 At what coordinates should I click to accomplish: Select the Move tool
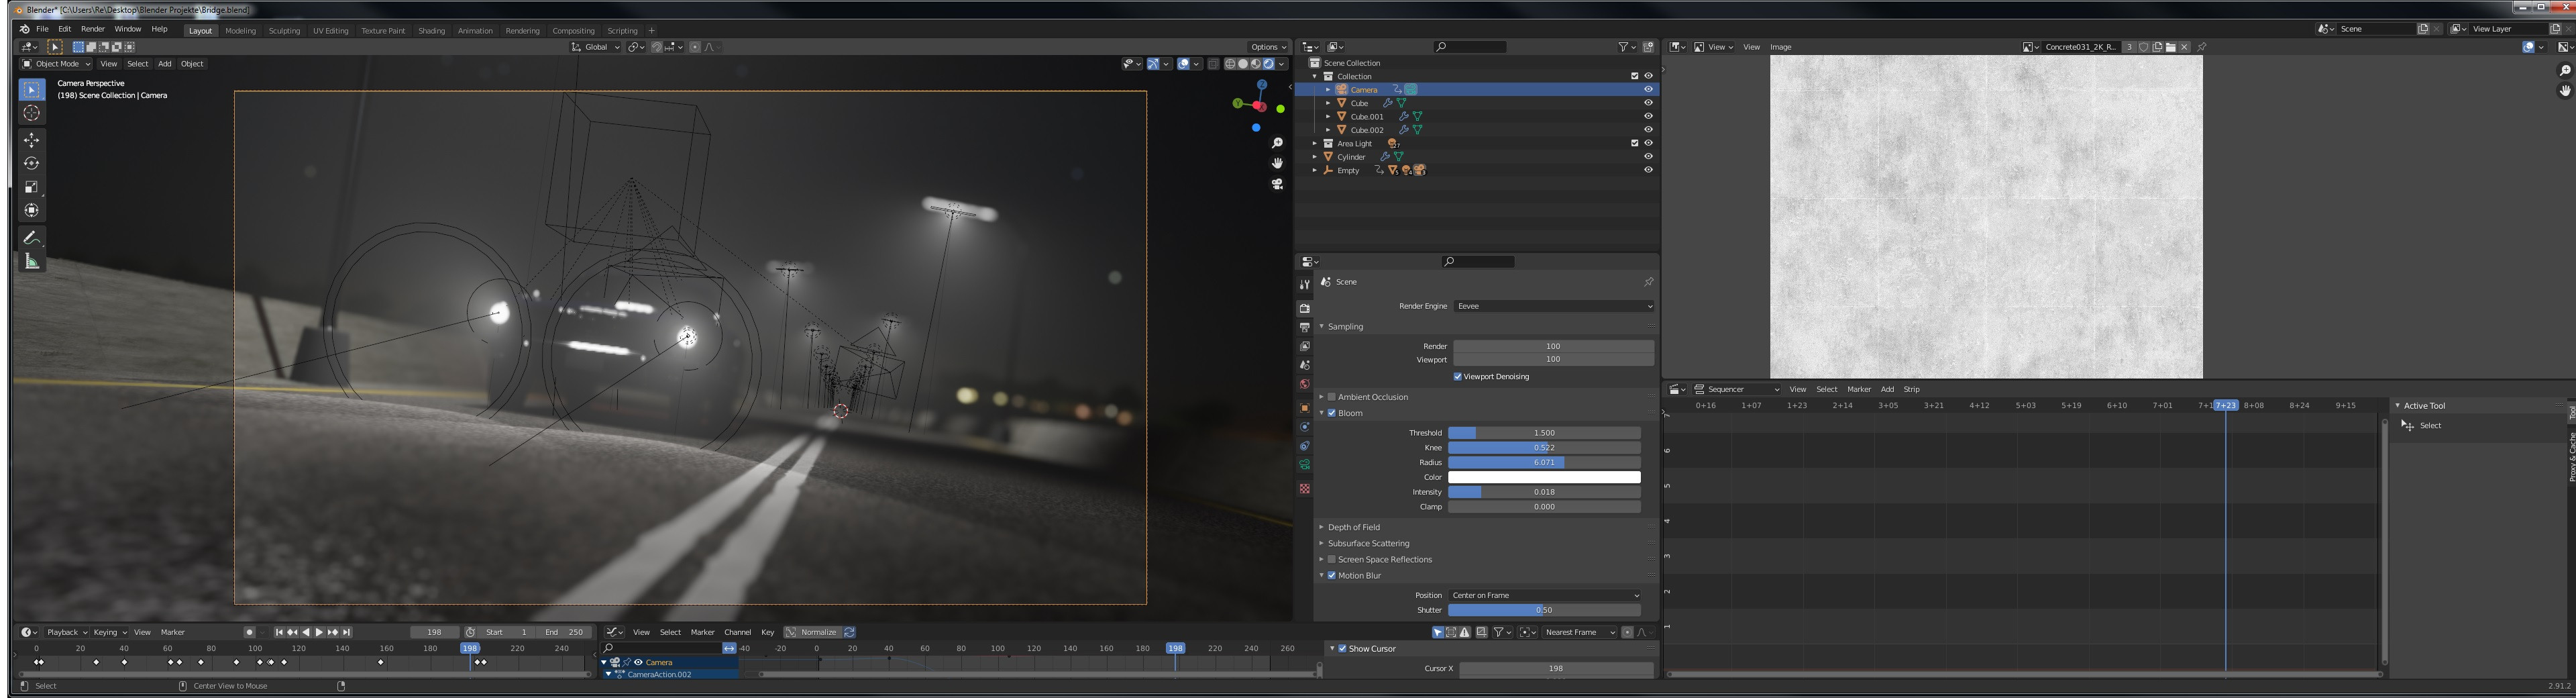point(32,140)
